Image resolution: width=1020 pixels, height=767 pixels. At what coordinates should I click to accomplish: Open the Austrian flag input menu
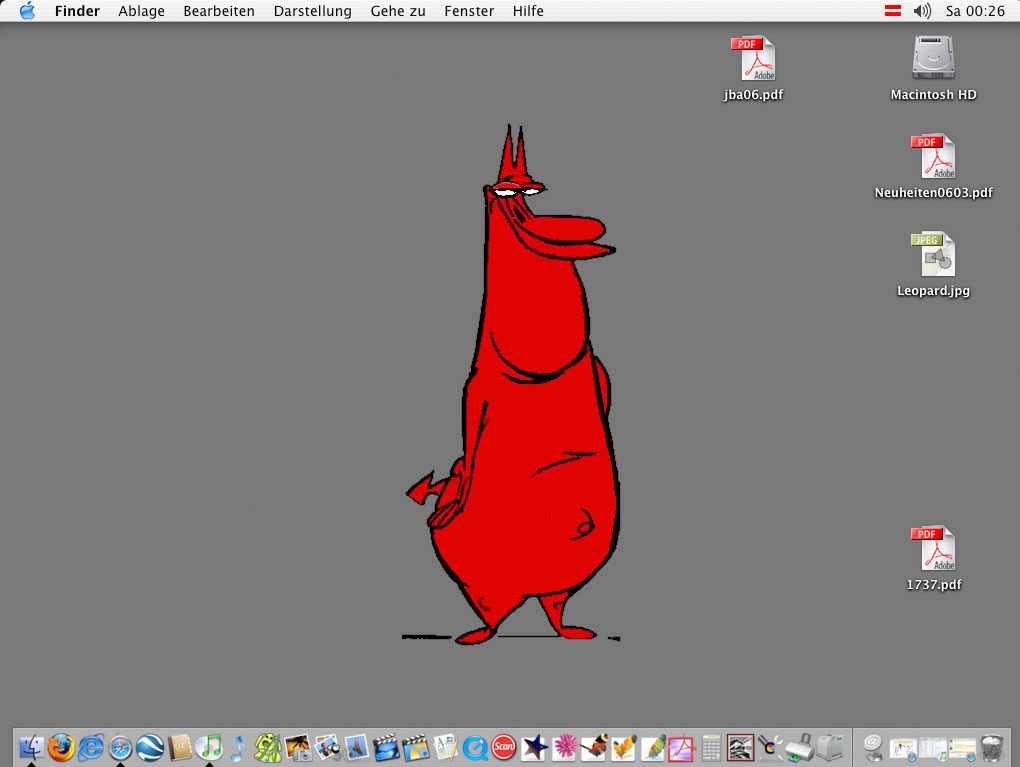[893, 11]
